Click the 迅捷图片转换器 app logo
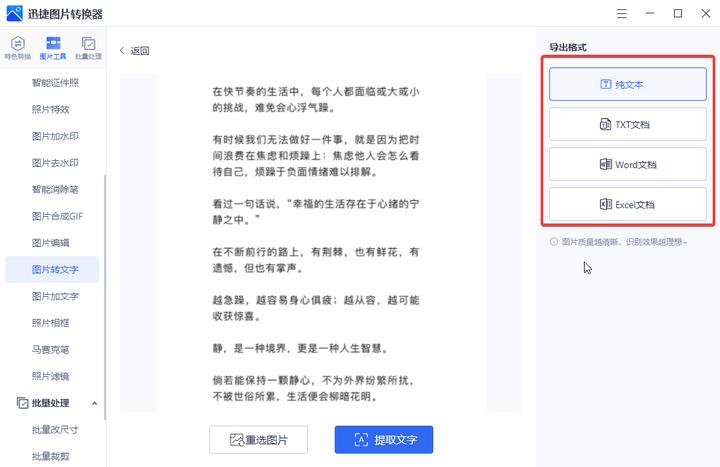The image size is (720, 467). [x=14, y=13]
